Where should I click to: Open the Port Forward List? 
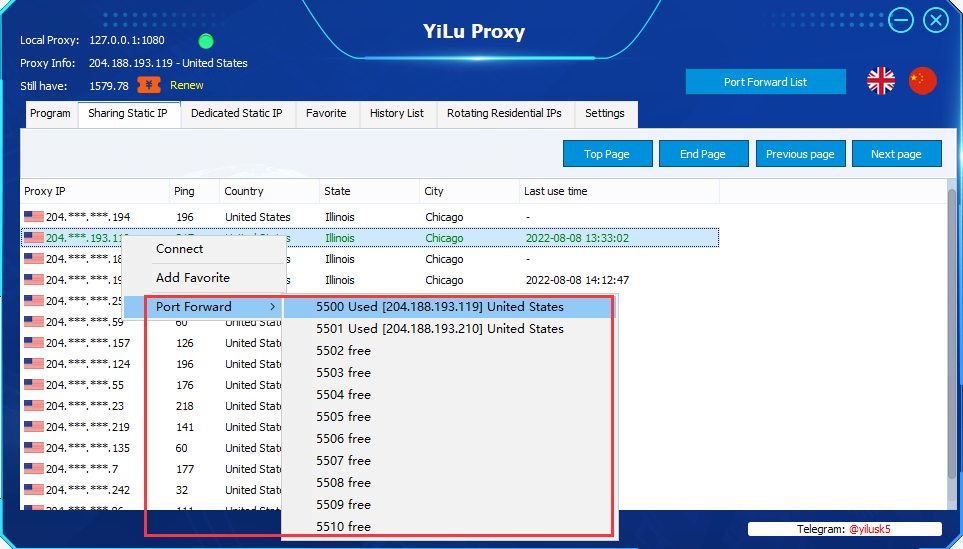click(765, 82)
